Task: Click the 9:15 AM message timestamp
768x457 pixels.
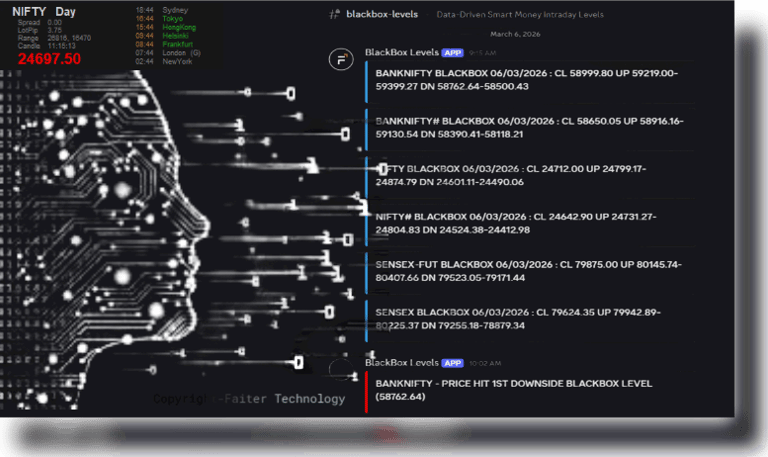Action: pyautogui.click(x=482, y=53)
